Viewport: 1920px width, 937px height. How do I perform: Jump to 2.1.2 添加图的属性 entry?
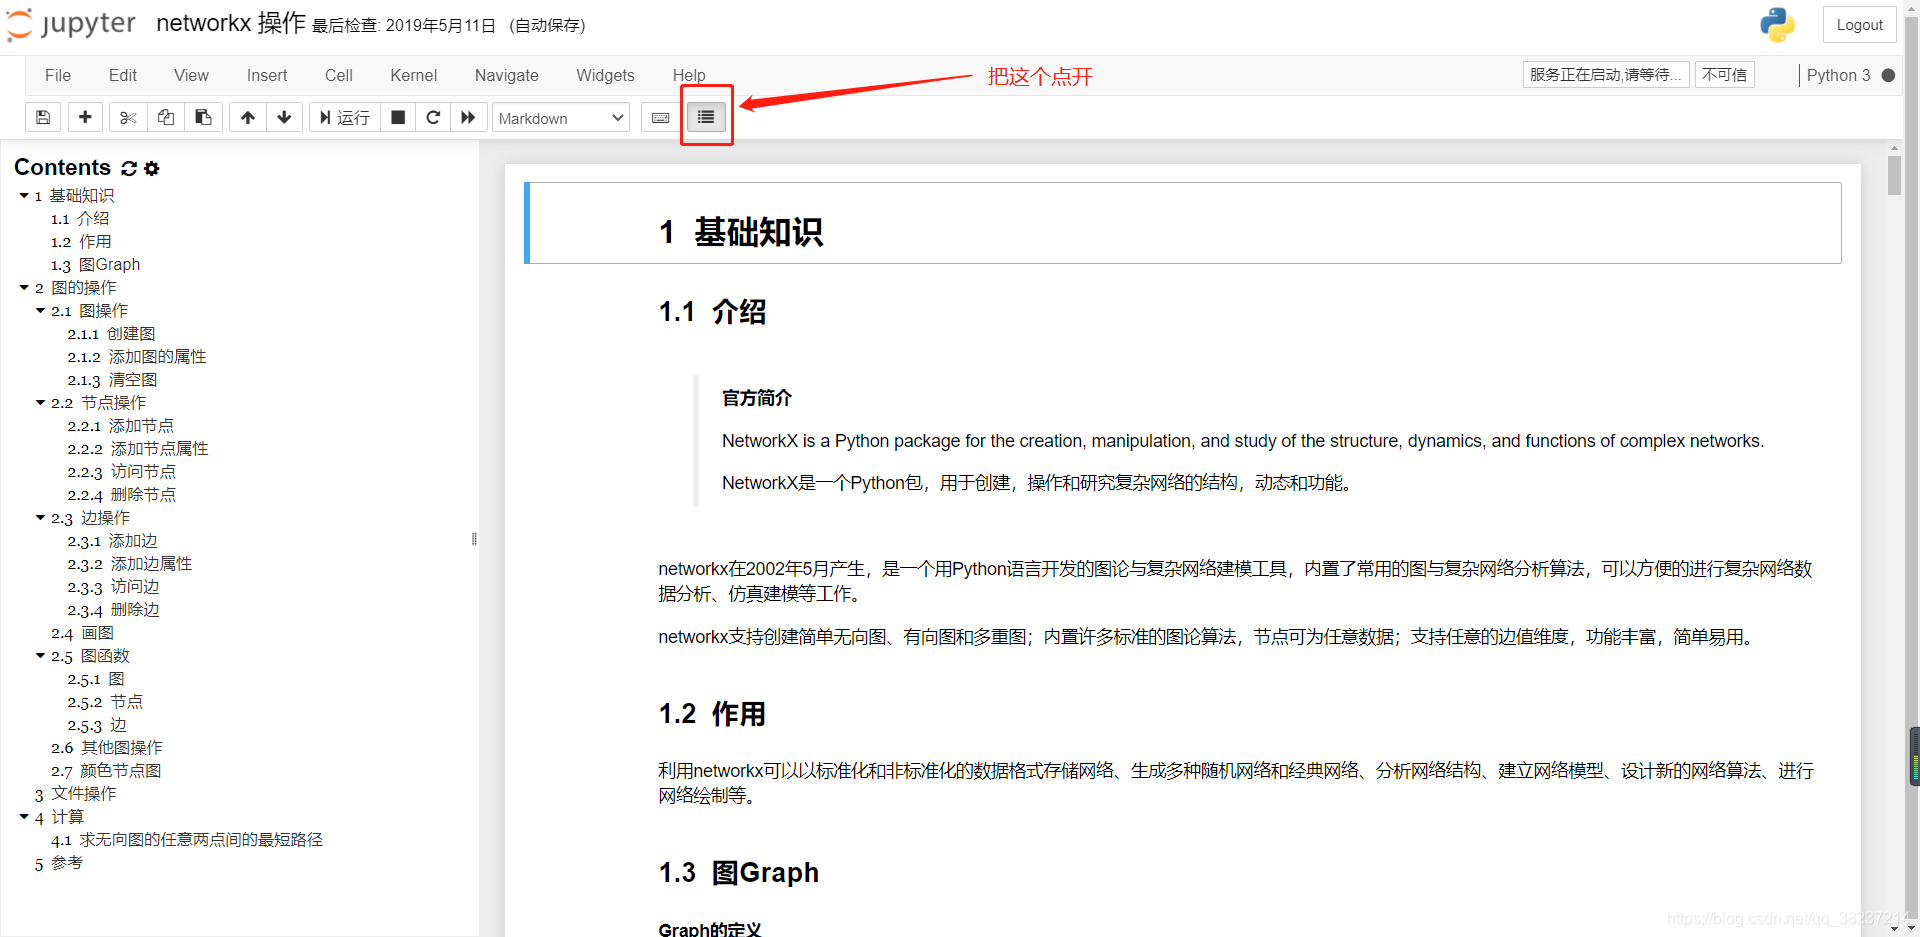point(137,356)
